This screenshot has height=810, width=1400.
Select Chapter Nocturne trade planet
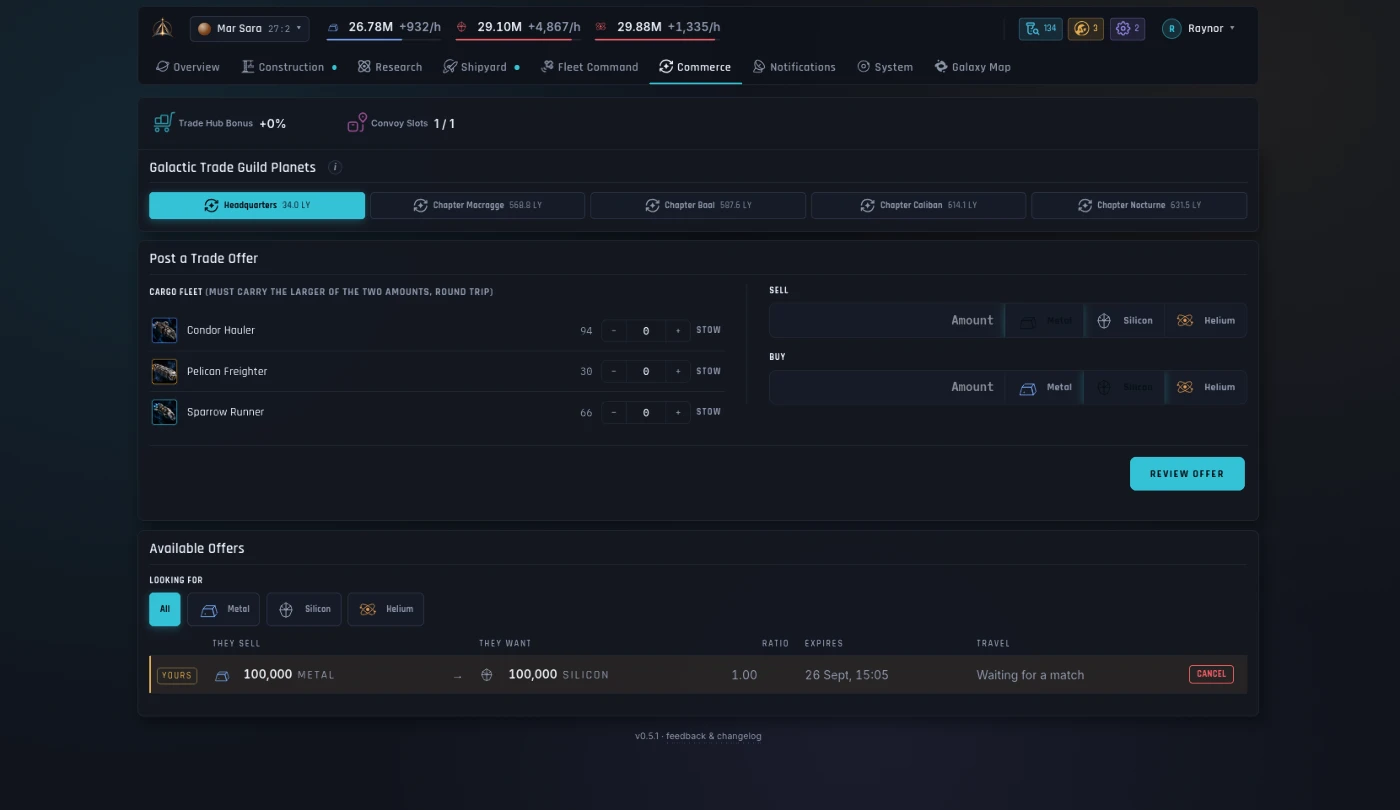(1139, 205)
